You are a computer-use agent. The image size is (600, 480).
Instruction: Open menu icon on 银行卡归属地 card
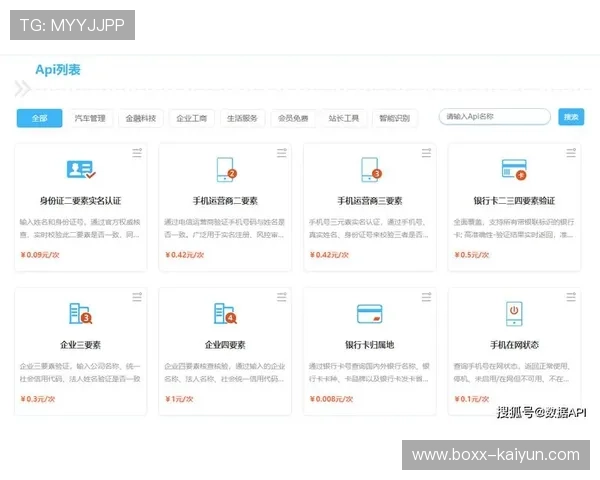coord(426,297)
